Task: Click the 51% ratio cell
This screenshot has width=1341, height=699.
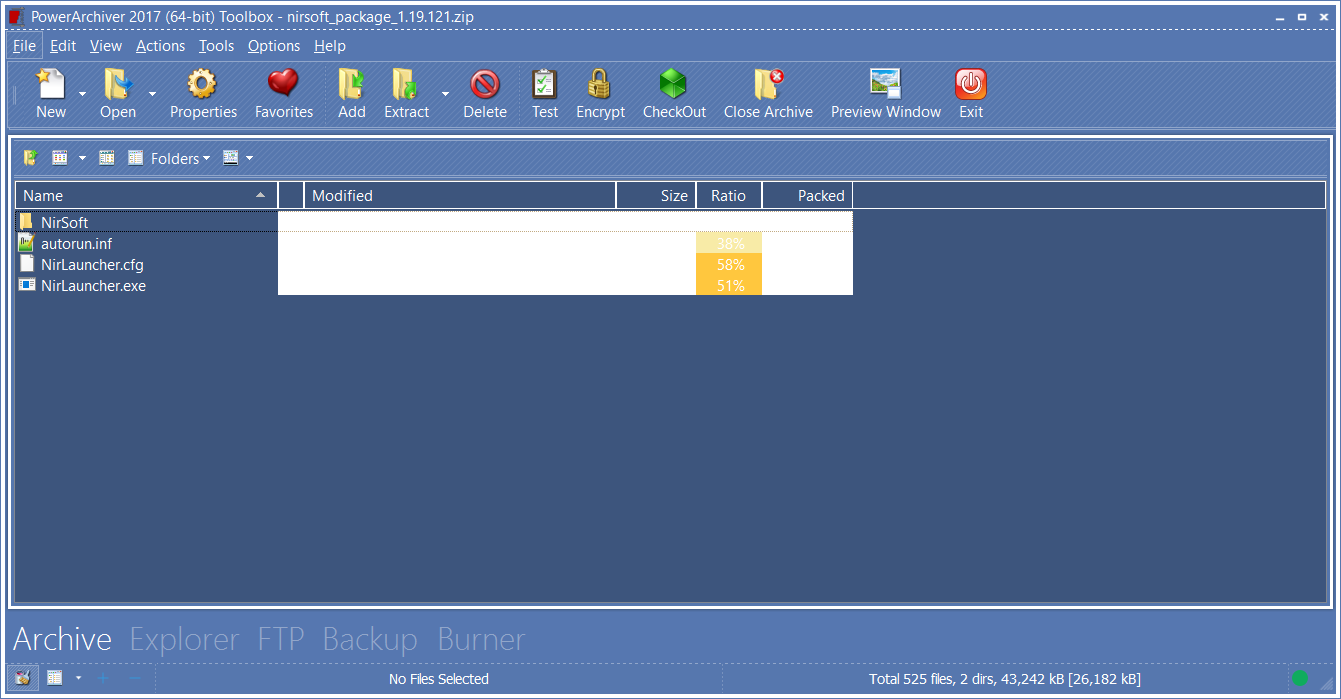Action: (729, 285)
